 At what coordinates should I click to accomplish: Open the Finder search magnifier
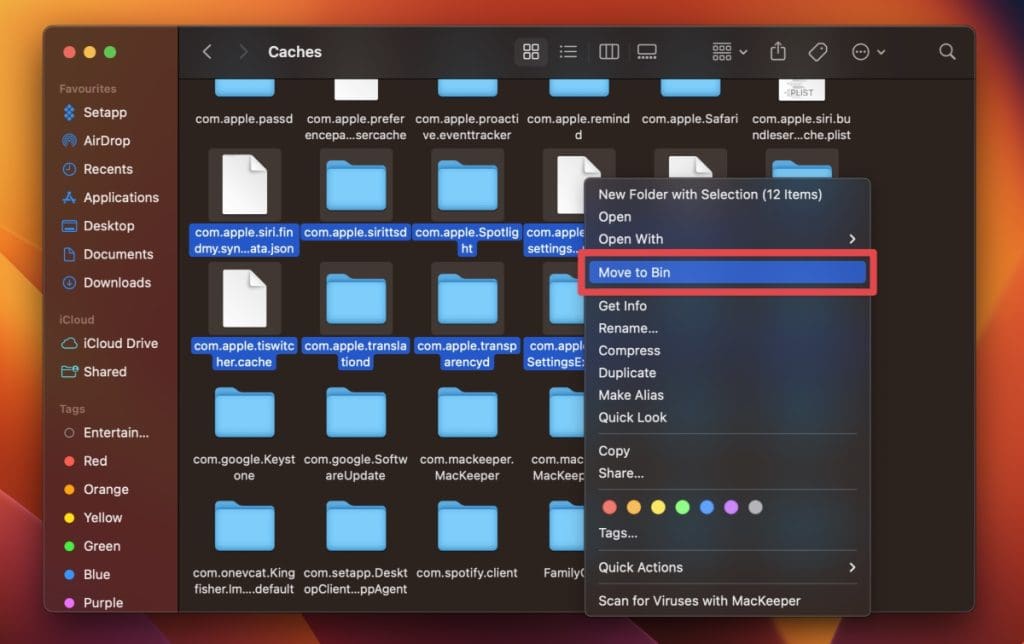[947, 52]
